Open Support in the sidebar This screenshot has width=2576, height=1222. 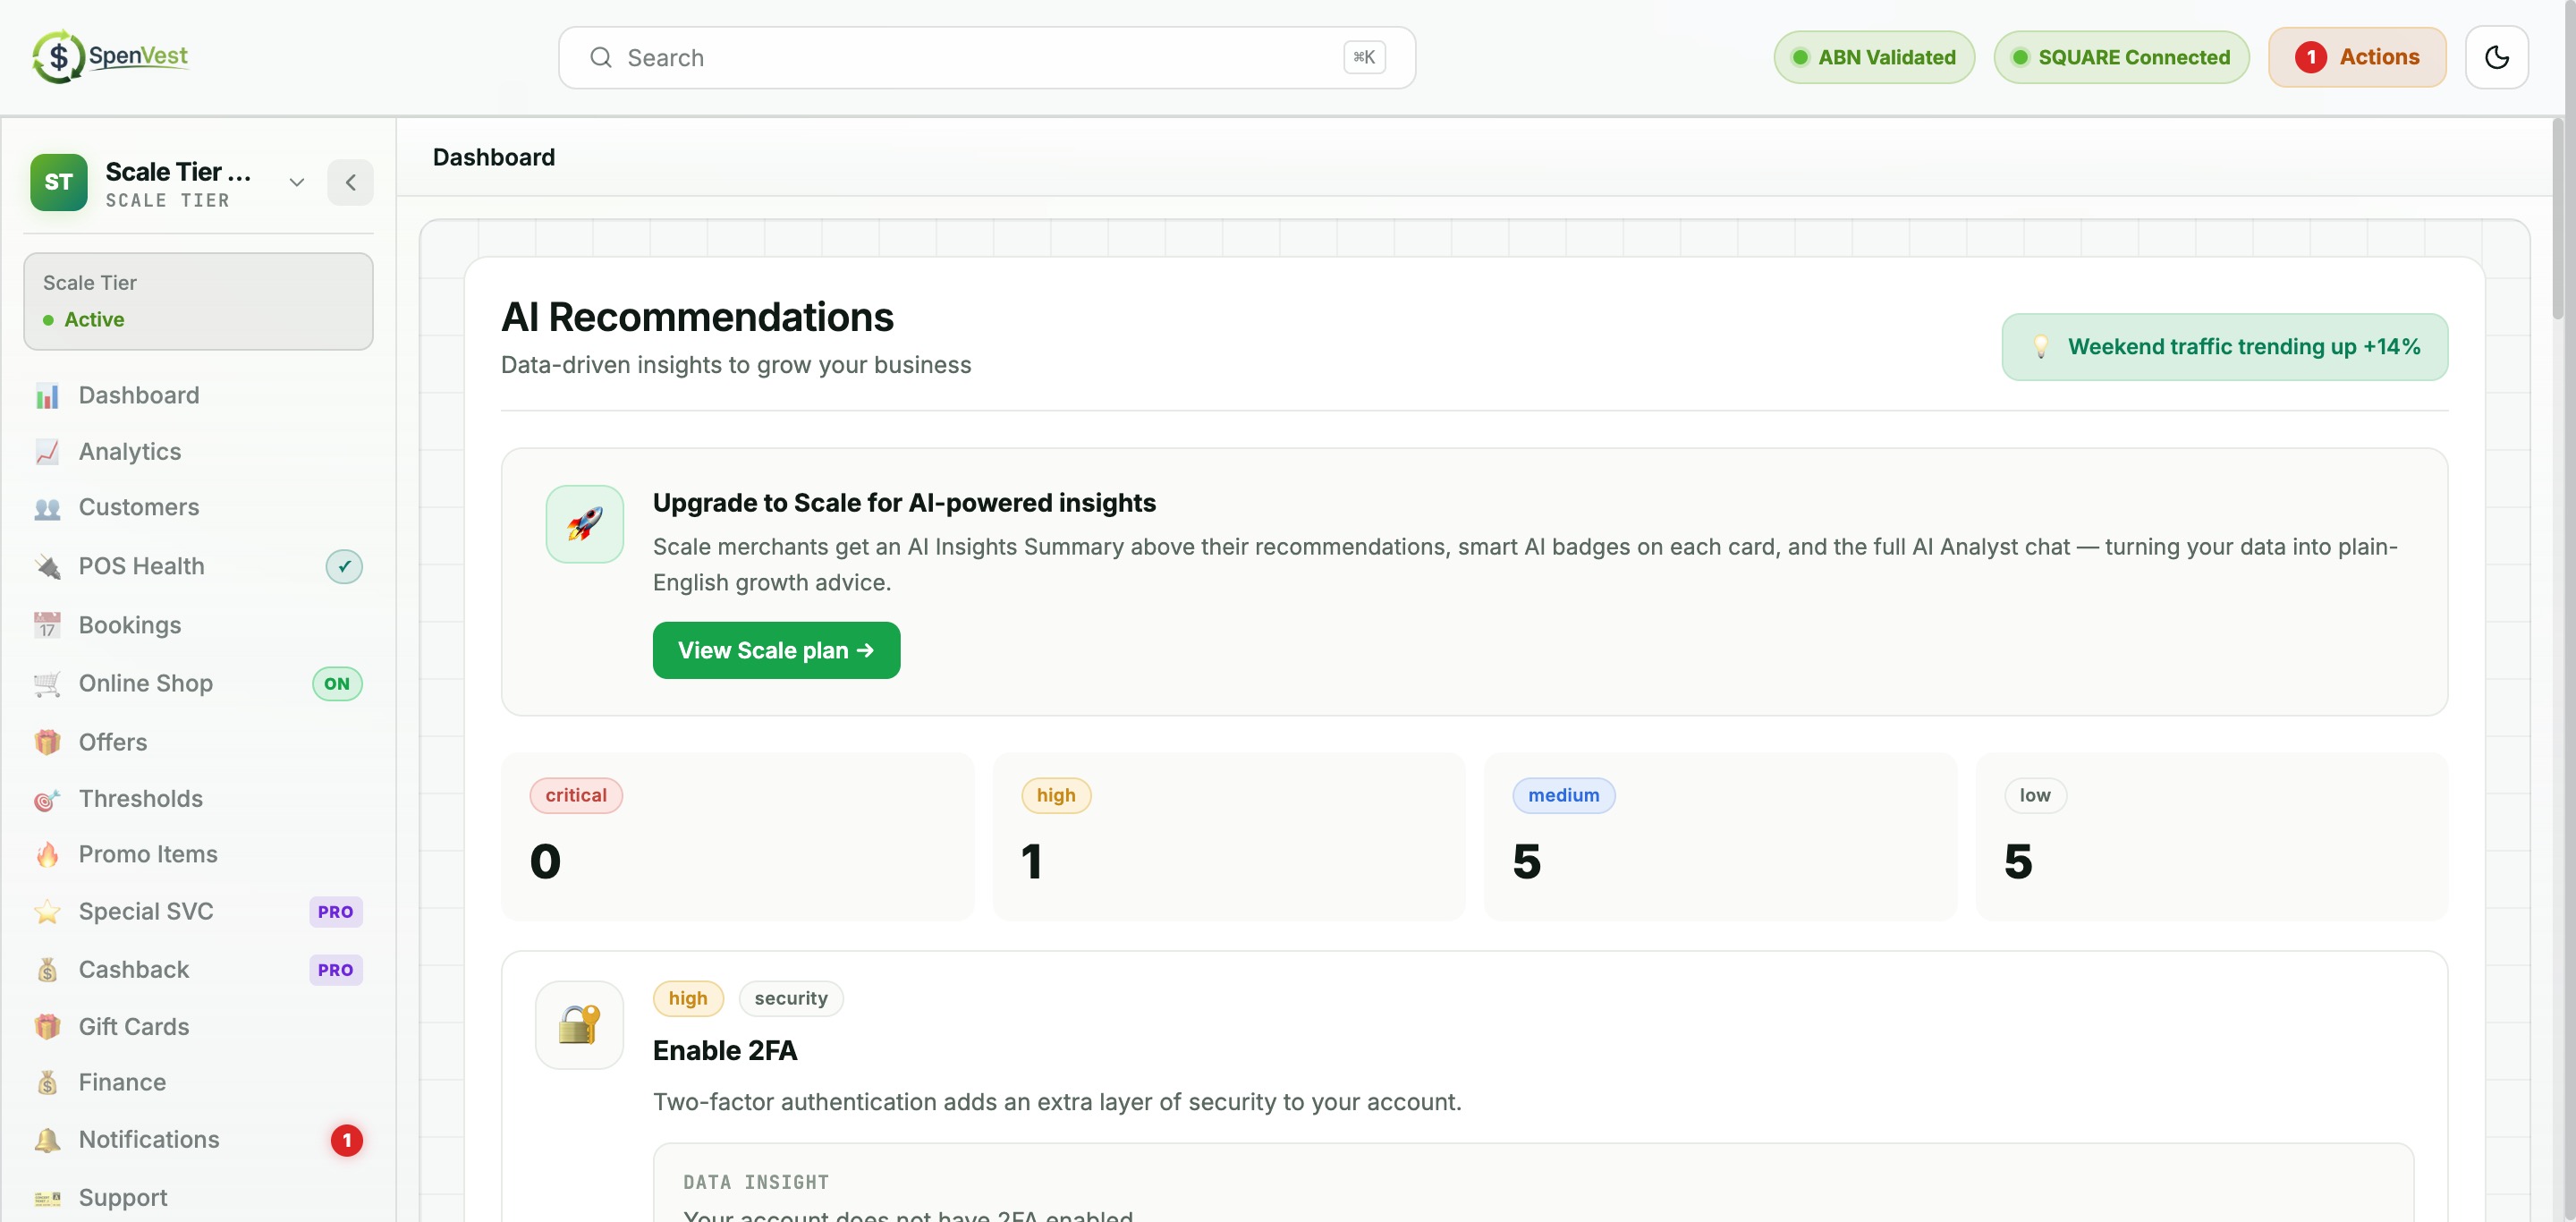click(x=198, y=1198)
